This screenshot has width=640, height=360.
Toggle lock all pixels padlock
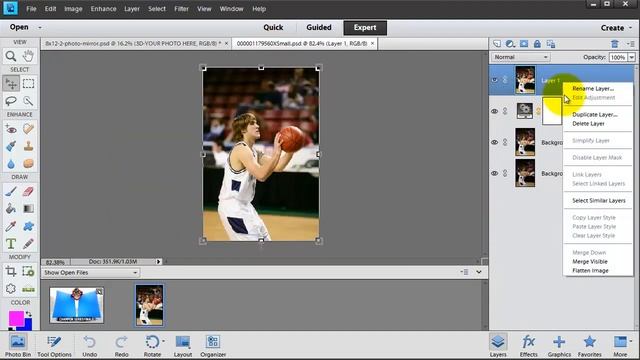[537, 44]
